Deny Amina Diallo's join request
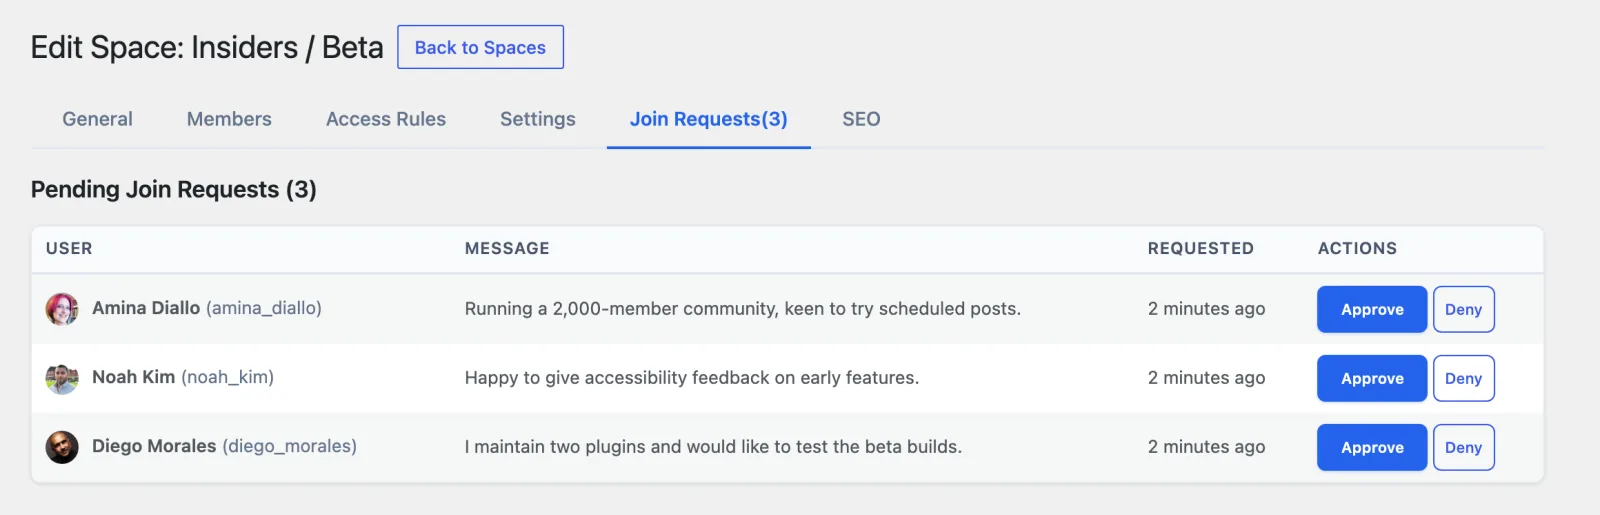Viewport: 1600px width, 515px height. [x=1463, y=309]
